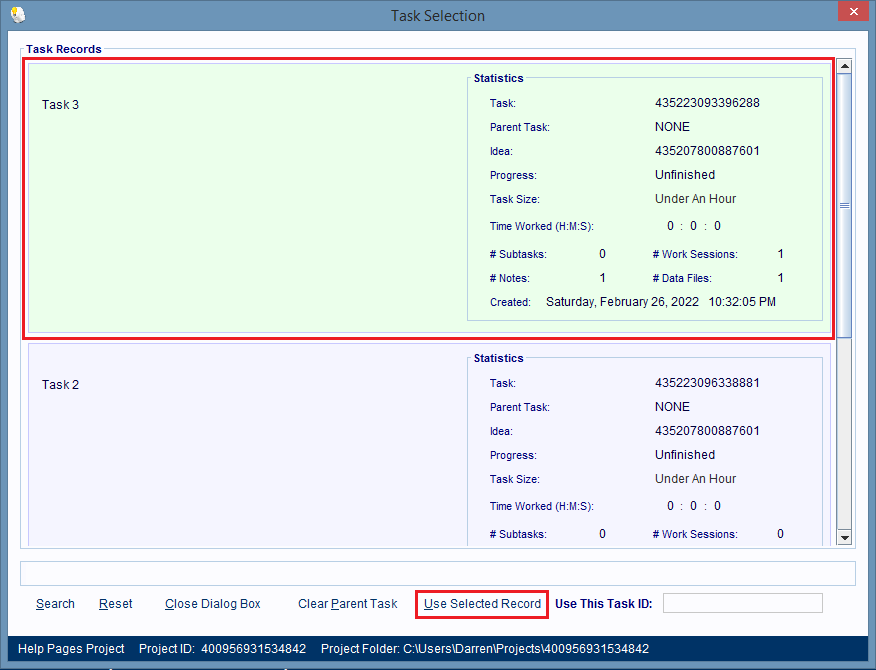The height and width of the screenshot is (670, 876).
Task: Click Task 2's task ID 435223096338881
Action: click(x=707, y=383)
